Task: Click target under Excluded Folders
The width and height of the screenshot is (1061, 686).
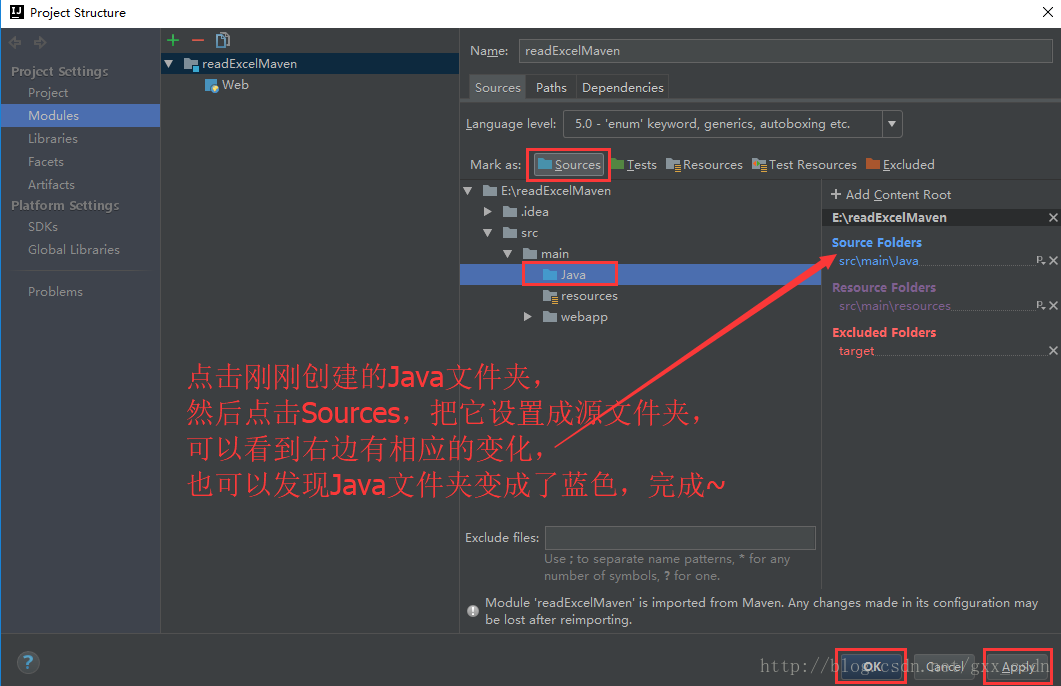Action: (856, 351)
